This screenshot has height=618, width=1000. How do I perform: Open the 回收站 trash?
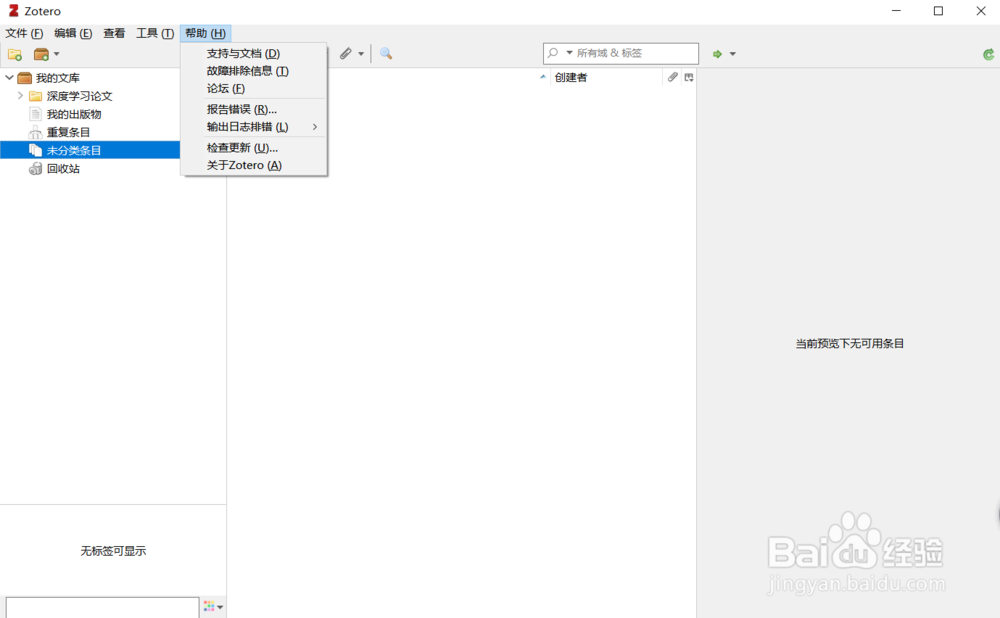click(62, 168)
